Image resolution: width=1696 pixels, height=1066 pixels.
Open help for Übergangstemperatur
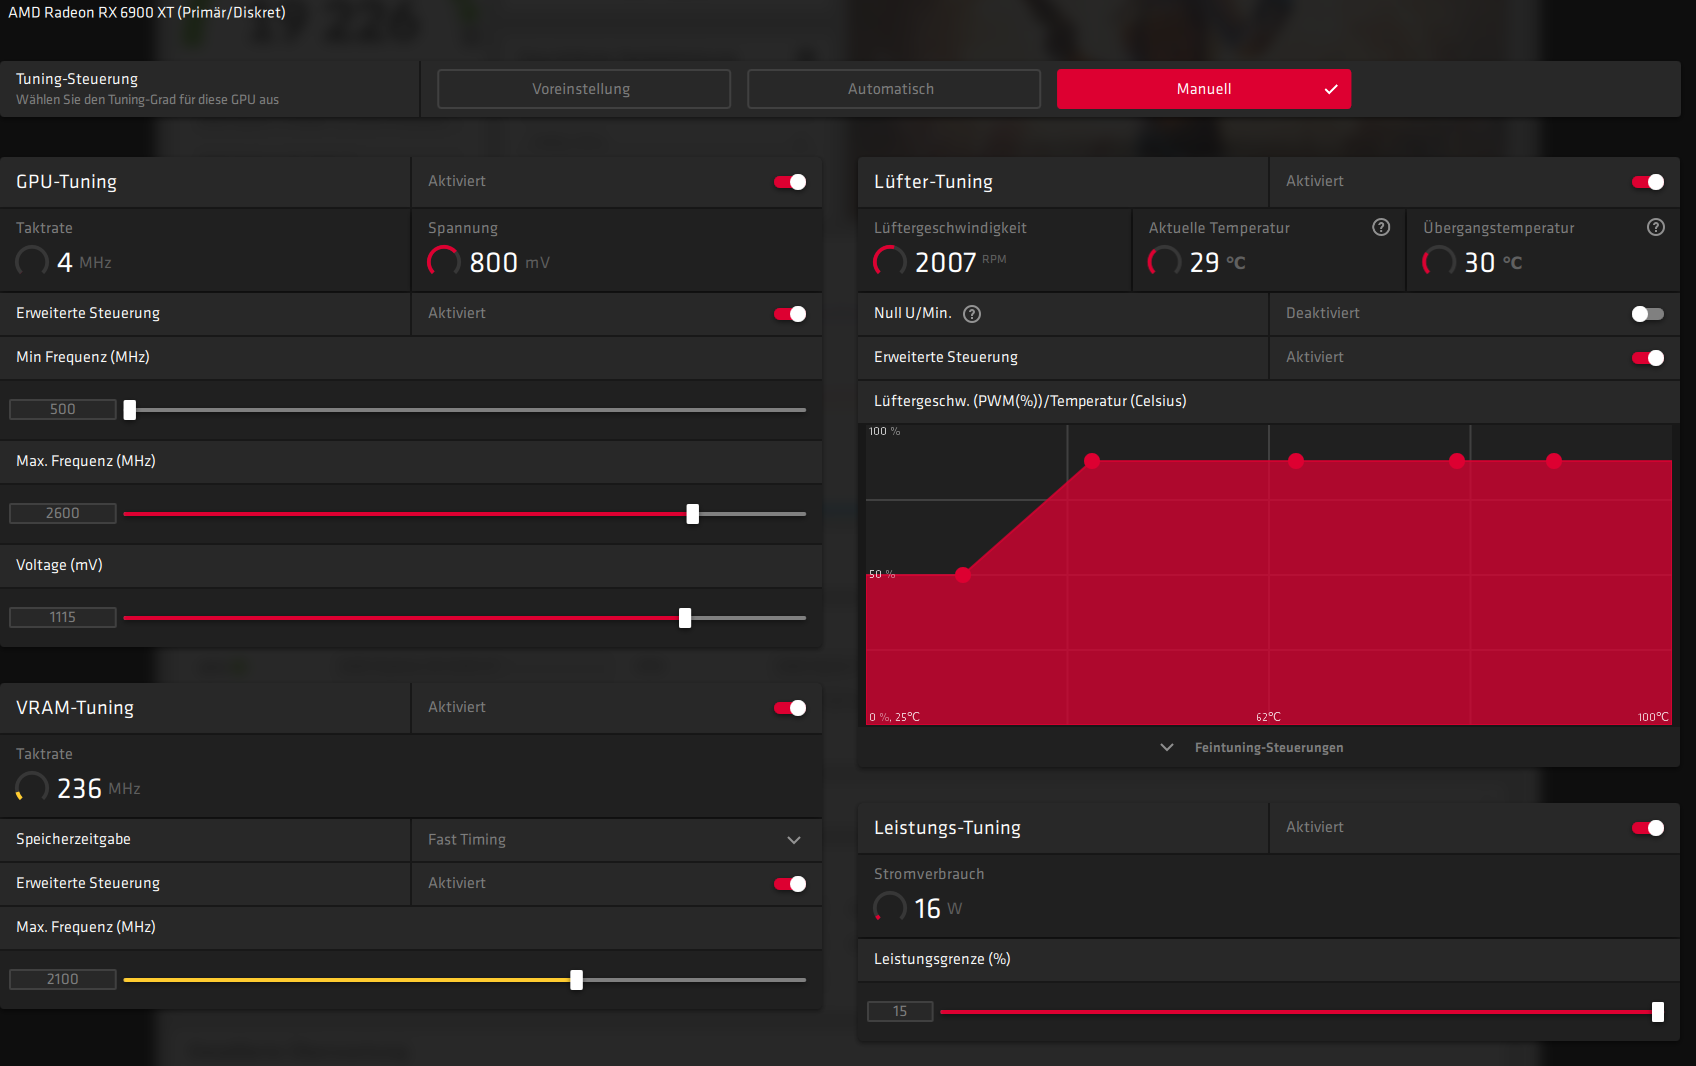[1656, 227]
